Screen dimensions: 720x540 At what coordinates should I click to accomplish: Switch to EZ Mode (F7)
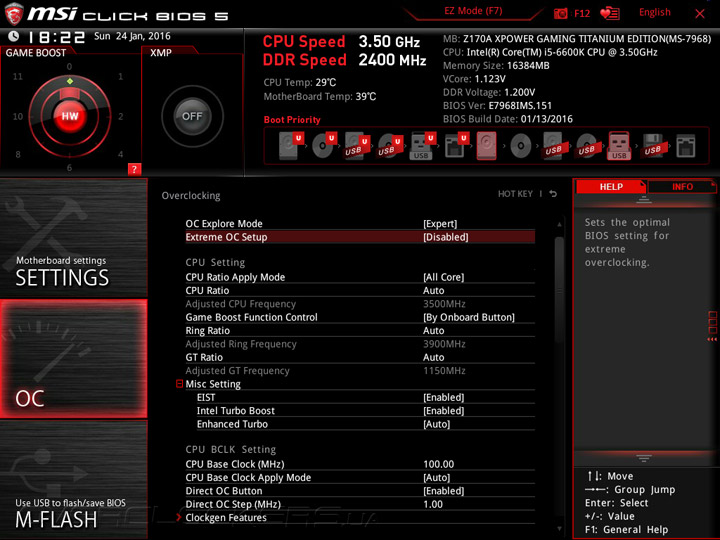tap(473, 11)
